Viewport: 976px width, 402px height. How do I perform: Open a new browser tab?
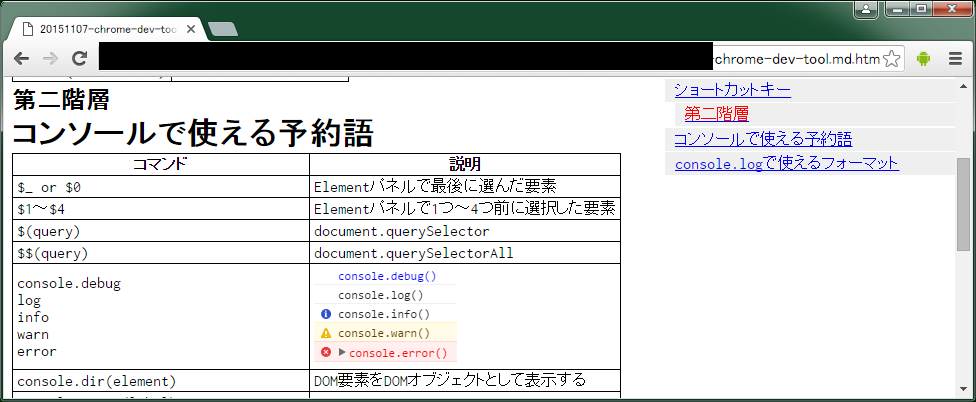tap(222, 29)
